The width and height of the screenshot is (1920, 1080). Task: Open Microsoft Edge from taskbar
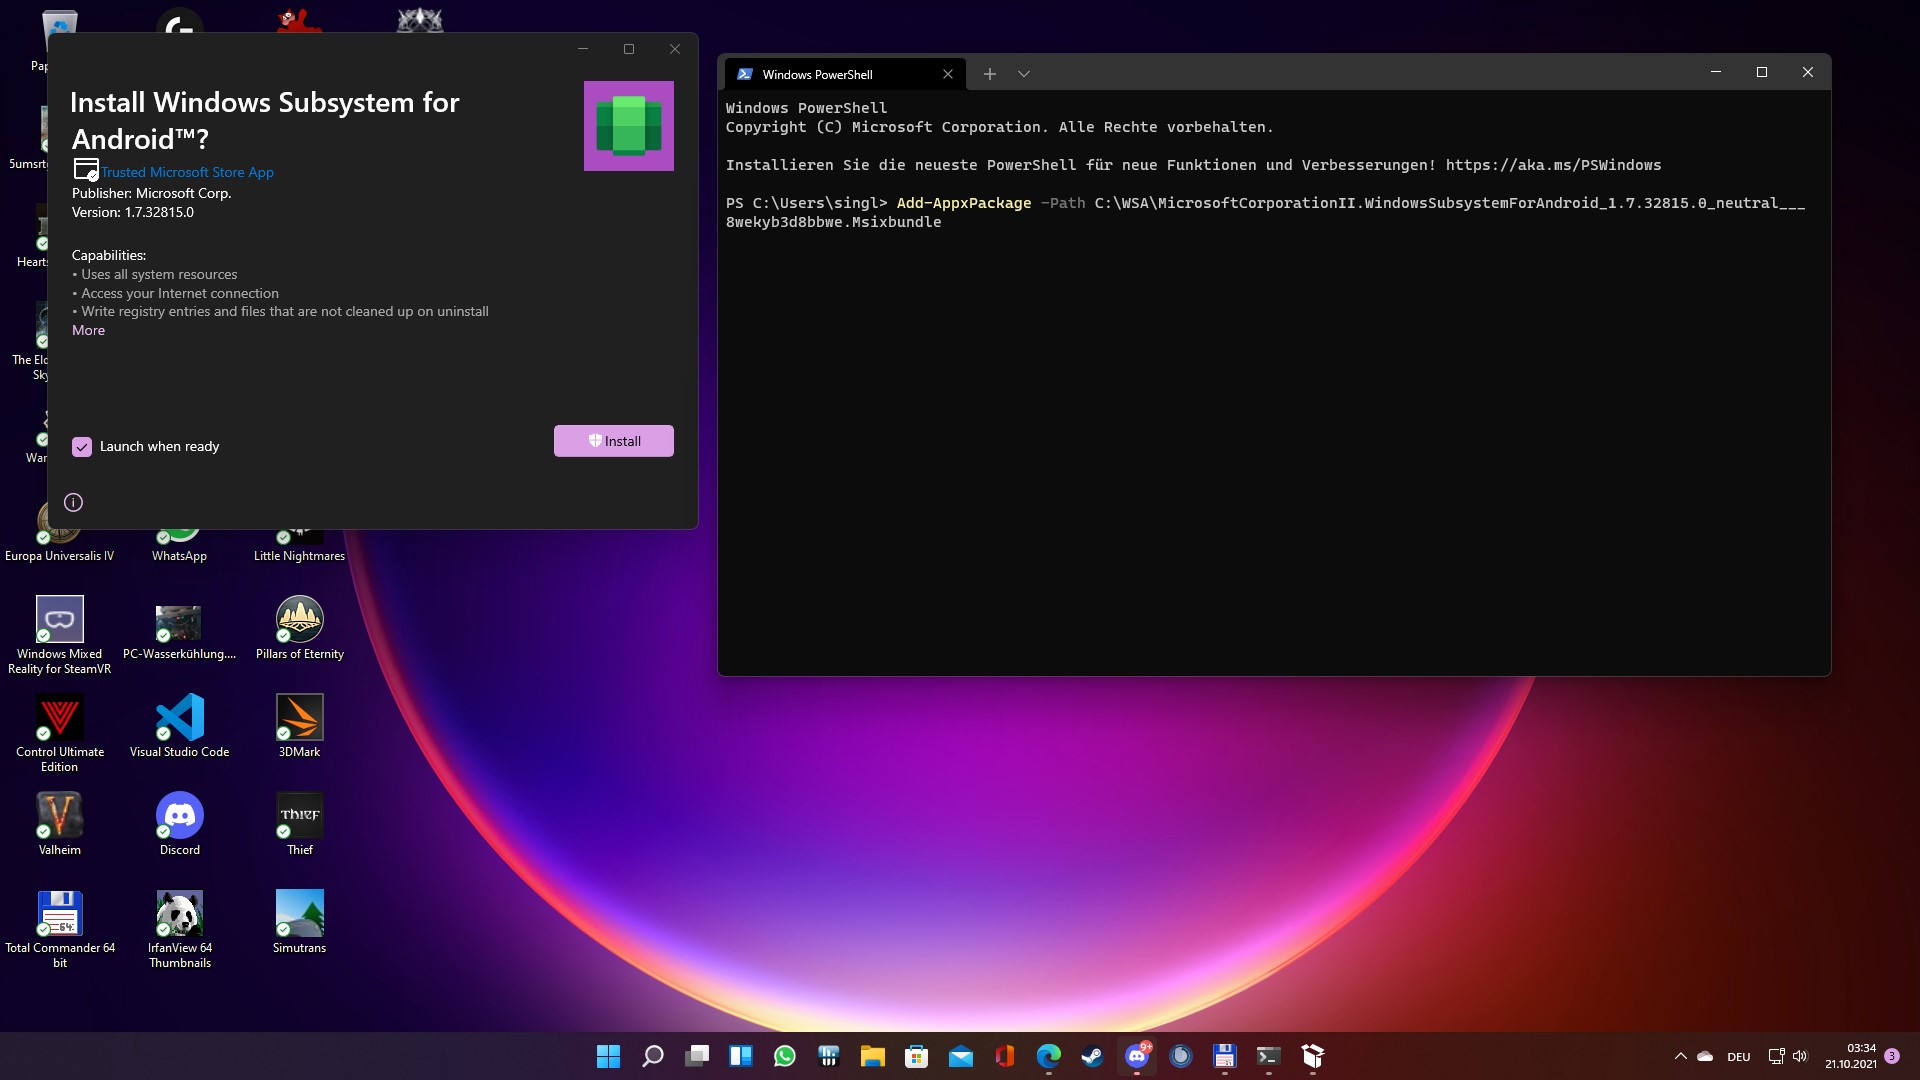coord(1049,1056)
